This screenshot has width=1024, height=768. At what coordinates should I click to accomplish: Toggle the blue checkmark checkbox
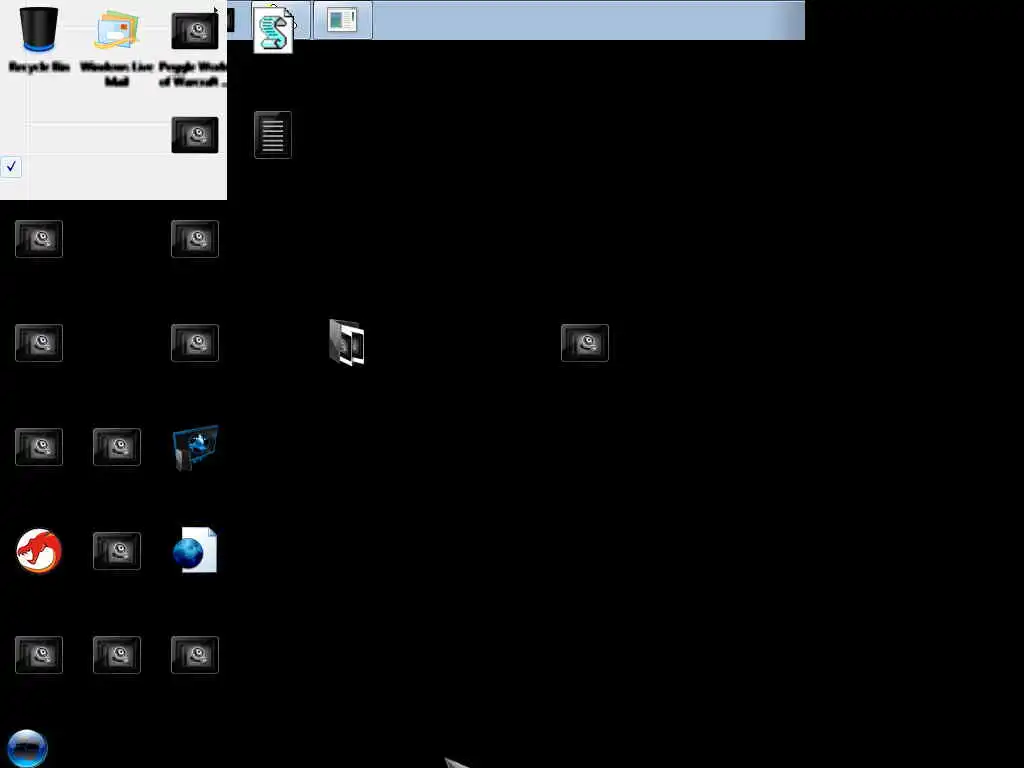click(x=11, y=167)
